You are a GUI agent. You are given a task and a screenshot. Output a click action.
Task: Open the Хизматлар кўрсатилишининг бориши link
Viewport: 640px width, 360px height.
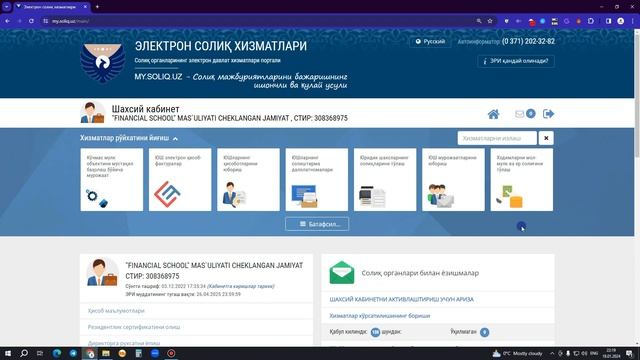click(x=380, y=316)
